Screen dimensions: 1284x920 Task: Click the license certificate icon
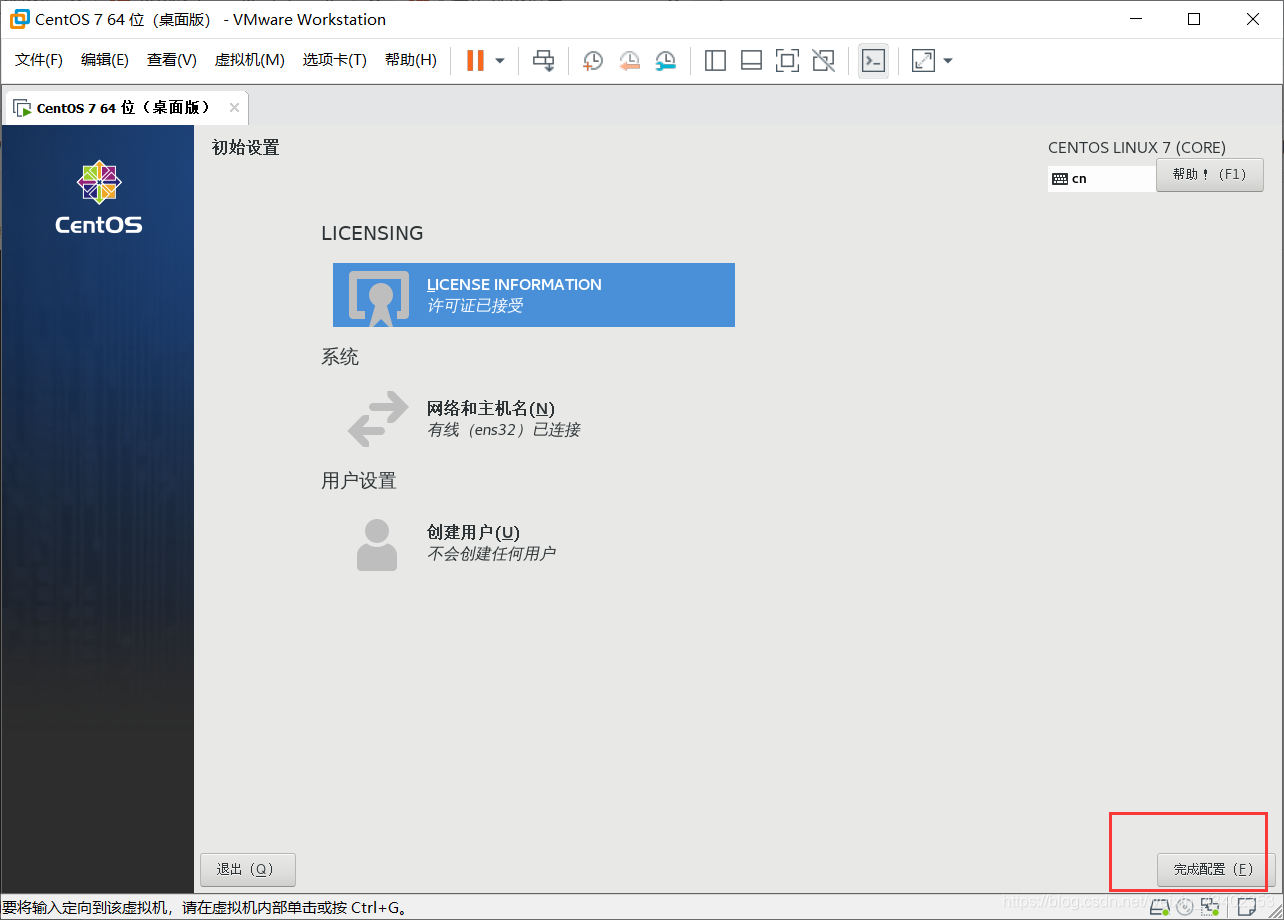pyautogui.click(x=379, y=298)
